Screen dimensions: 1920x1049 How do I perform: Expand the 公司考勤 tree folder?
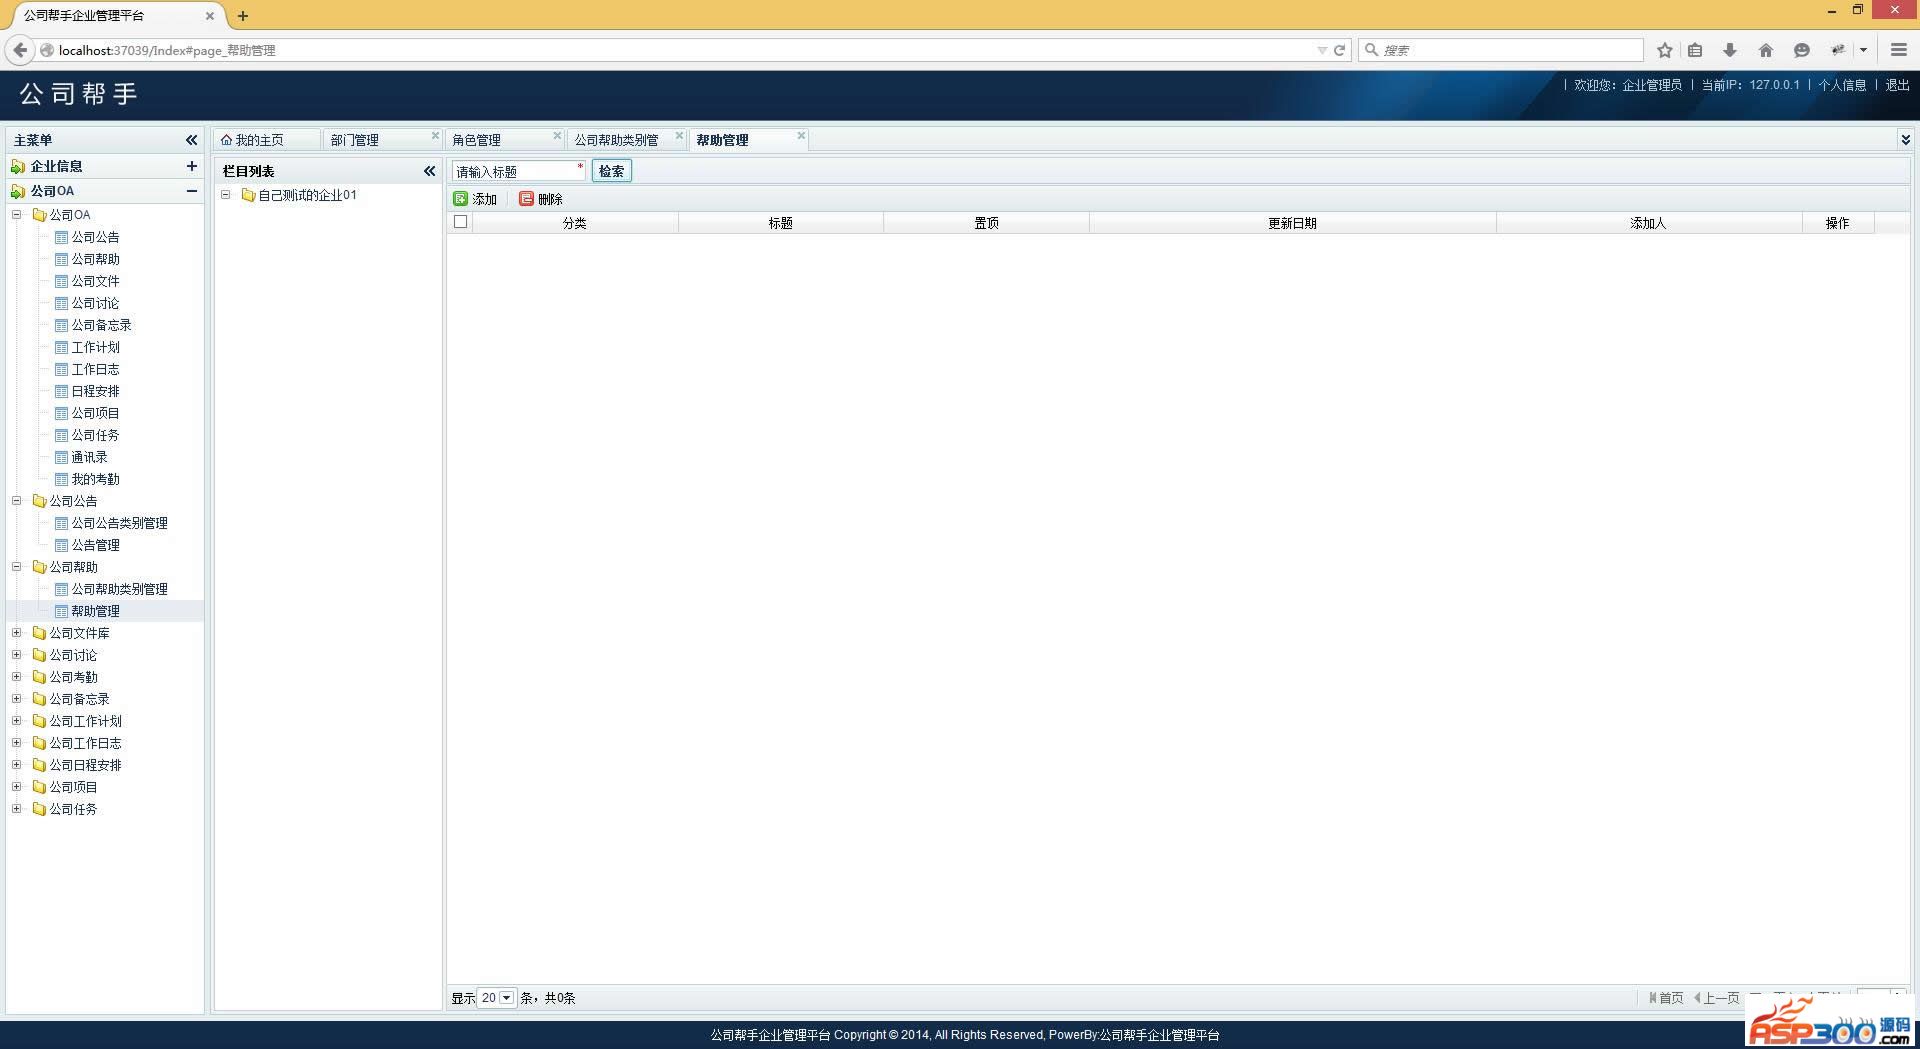point(16,677)
